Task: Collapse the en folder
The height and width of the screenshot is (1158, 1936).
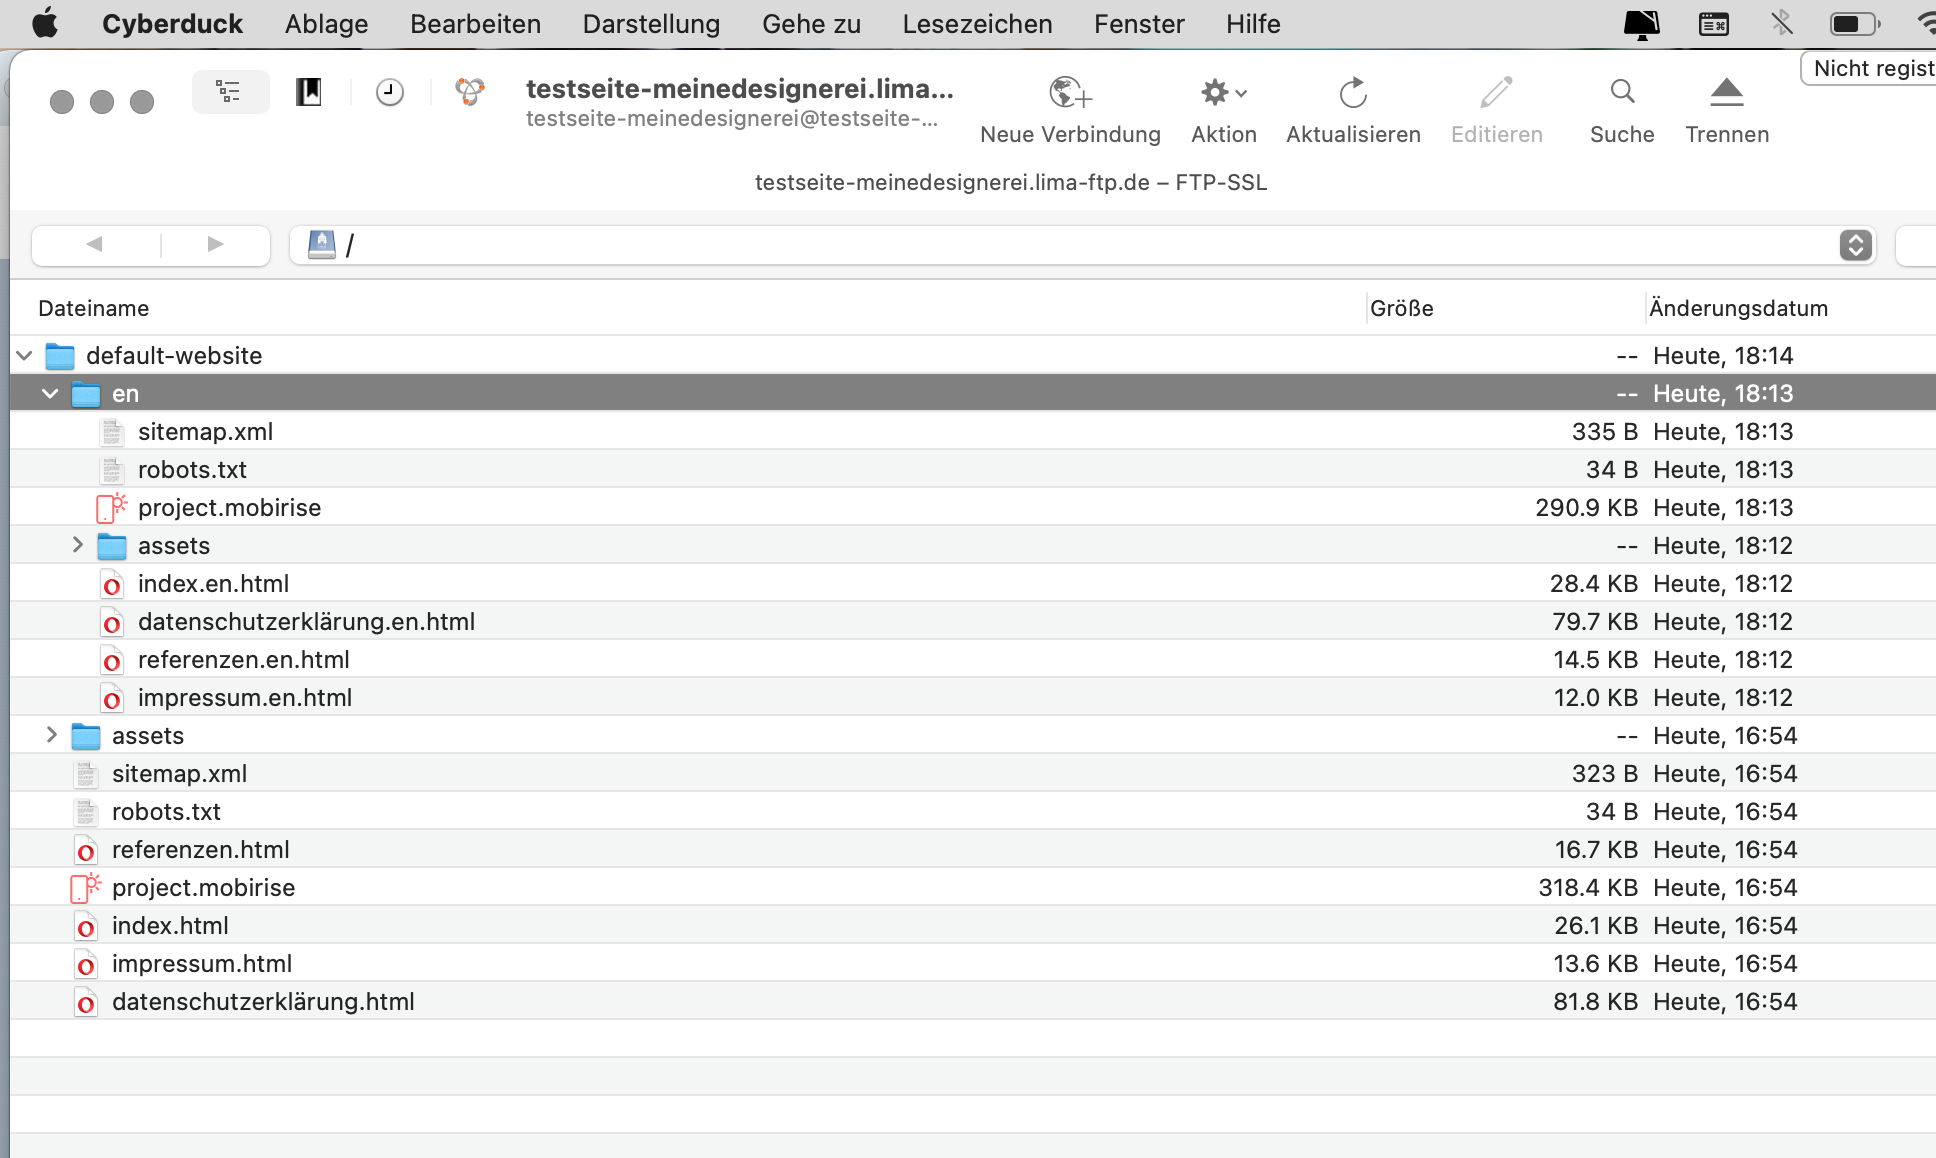Action: (x=50, y=394)
